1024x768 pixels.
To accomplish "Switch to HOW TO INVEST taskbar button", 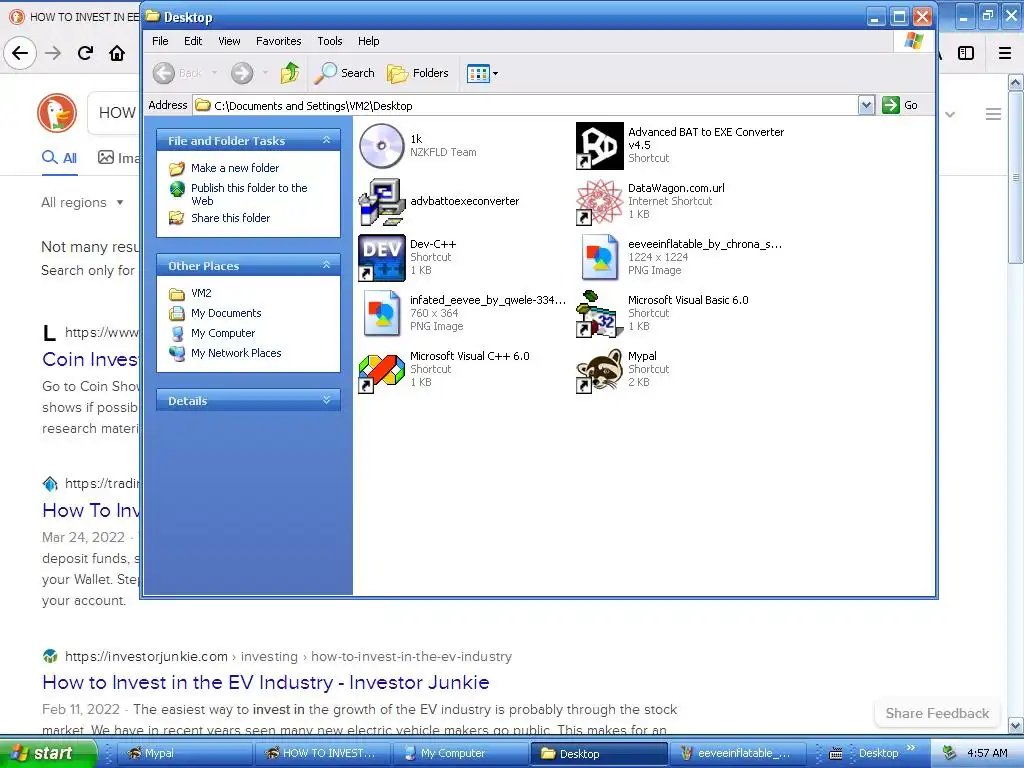I will 323,753.
